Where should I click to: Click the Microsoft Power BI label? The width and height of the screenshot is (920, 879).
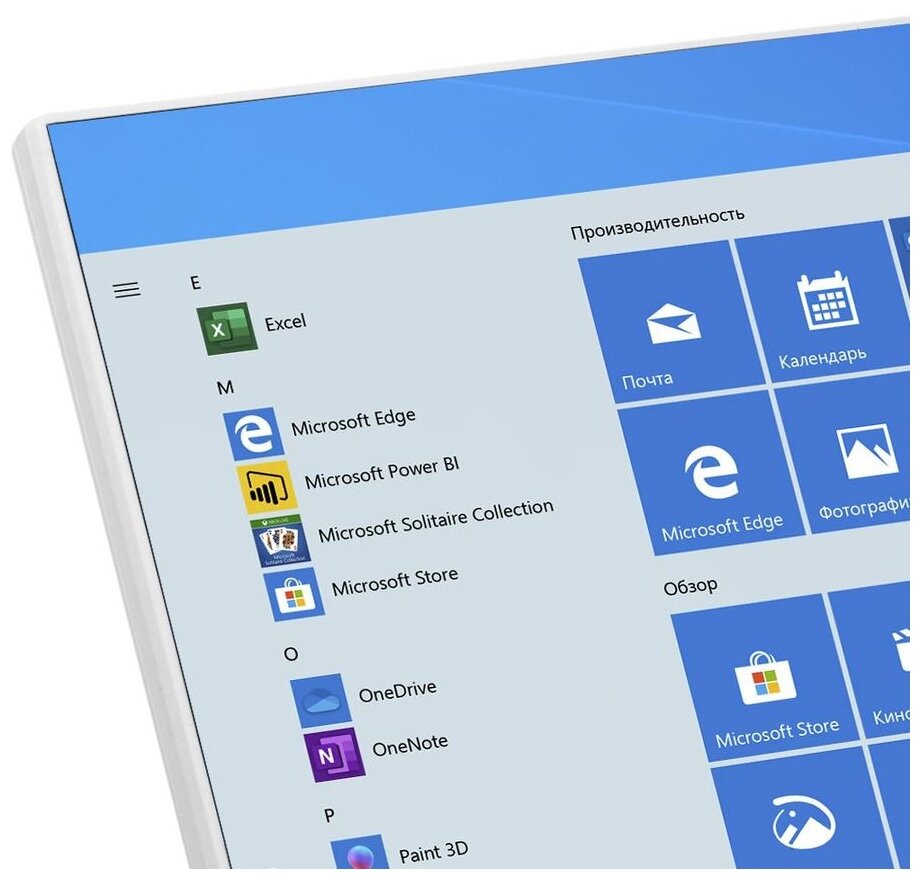[x=381, y=472]
